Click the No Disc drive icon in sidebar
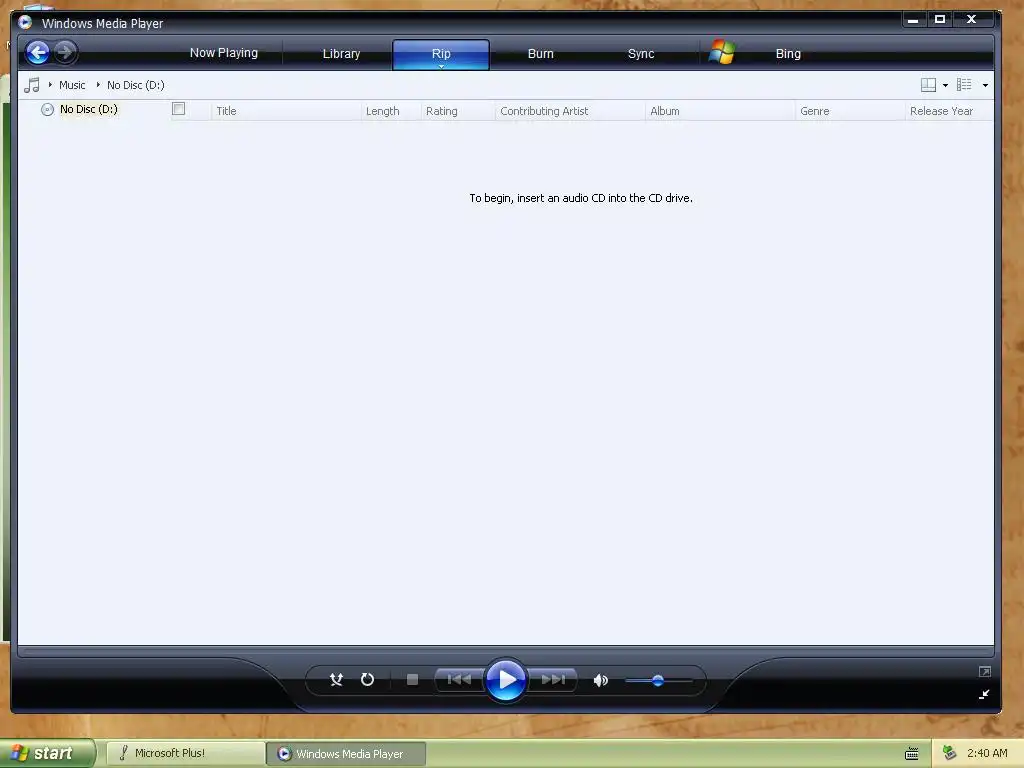This screenshot has width=1024, height=768. point(48,109)
